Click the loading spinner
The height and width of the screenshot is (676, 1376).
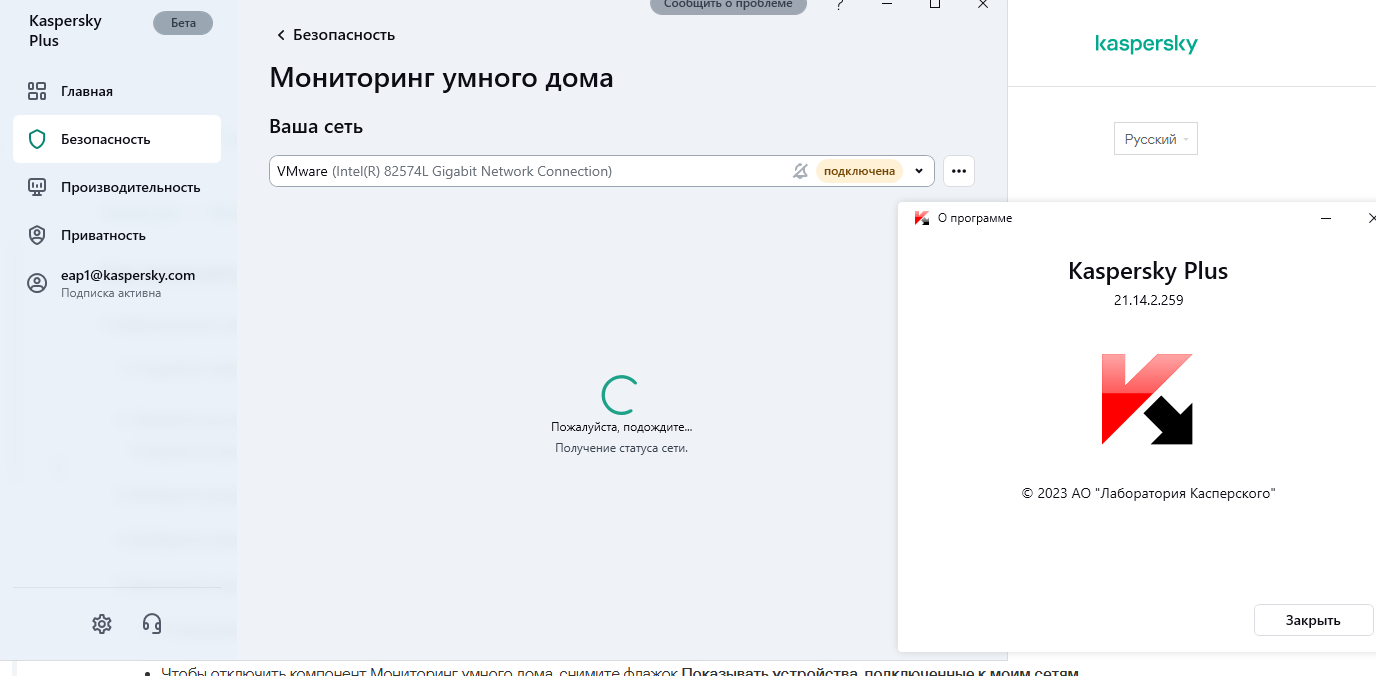(620, 395)
